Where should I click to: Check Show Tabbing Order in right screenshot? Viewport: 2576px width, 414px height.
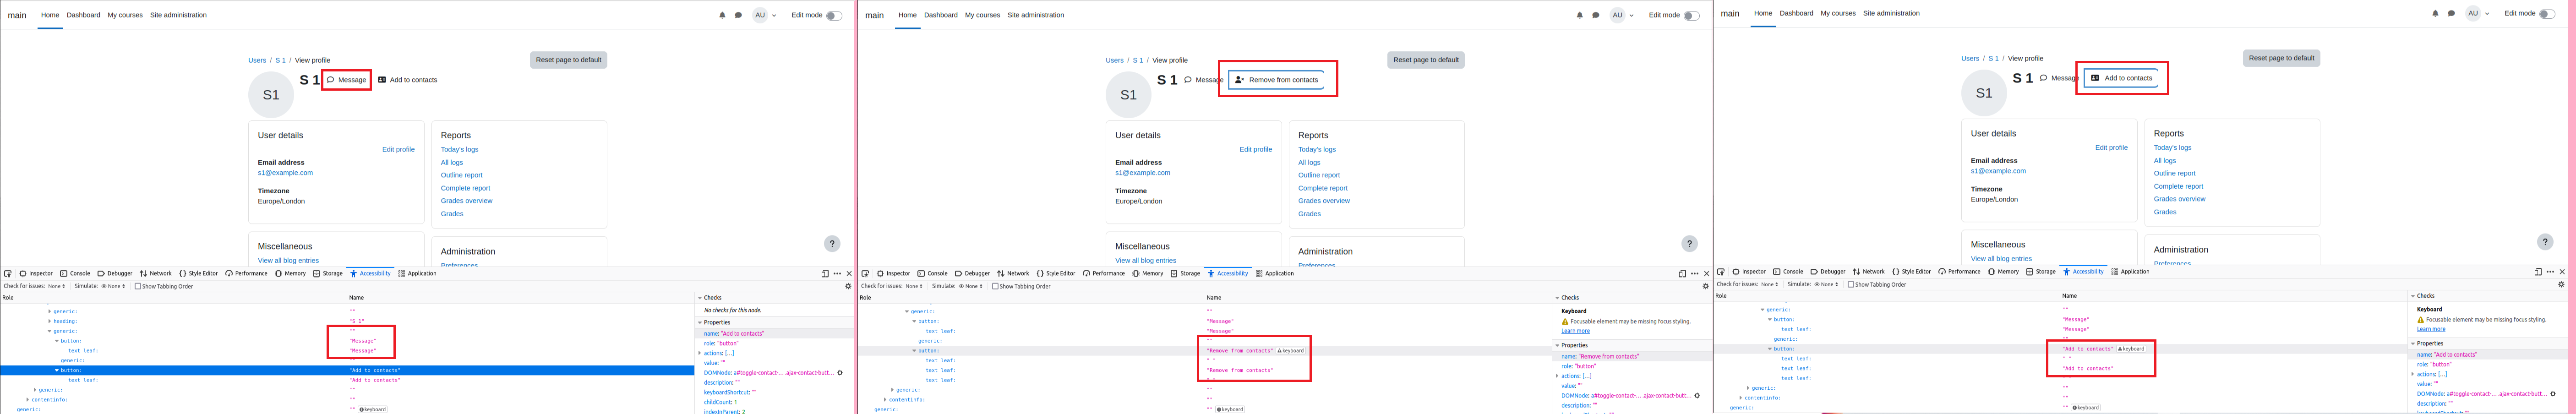pyautogui.click(x=1850, y=284)
